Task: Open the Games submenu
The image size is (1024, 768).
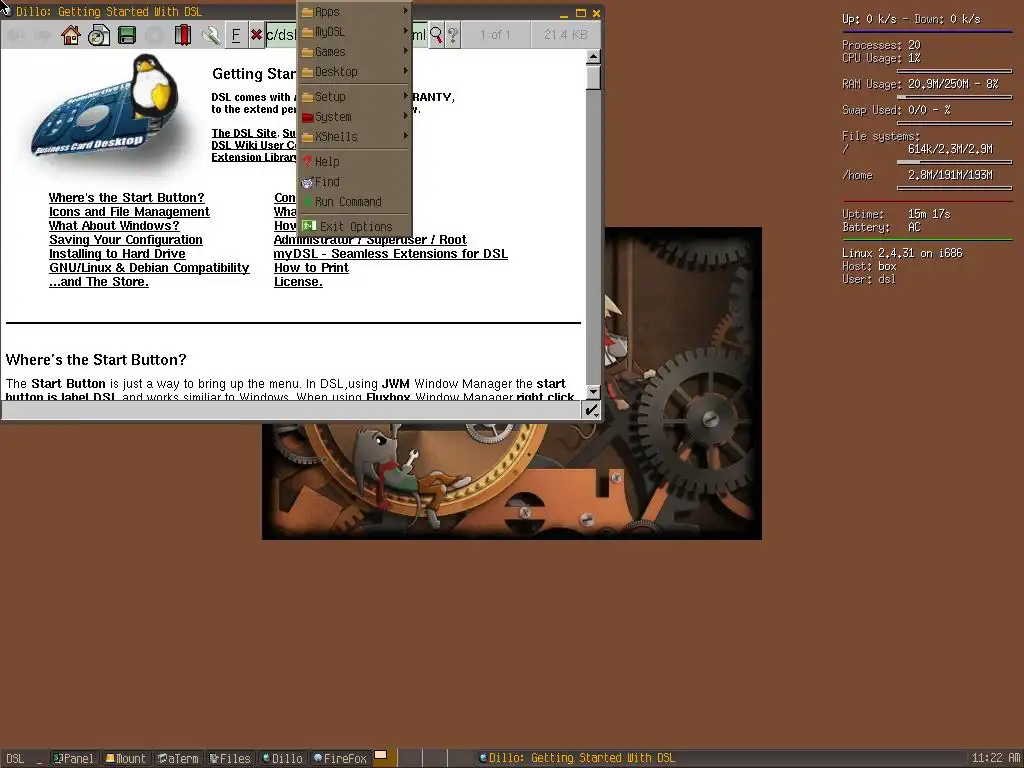Action: pos(355,52)
